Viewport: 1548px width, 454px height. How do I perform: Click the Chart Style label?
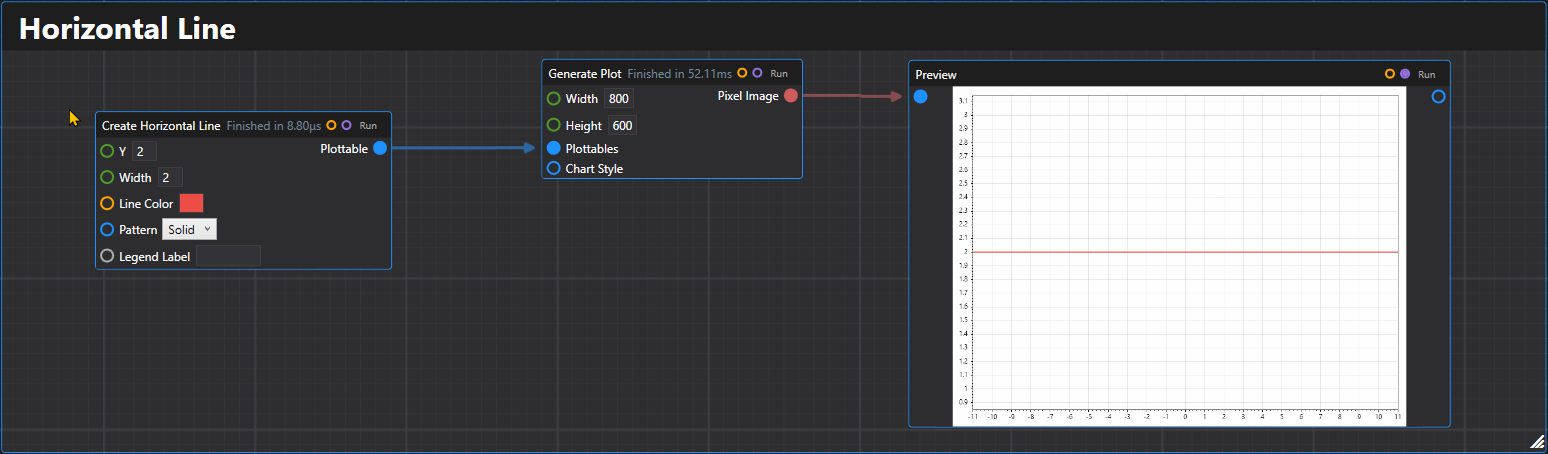point(594,169)
